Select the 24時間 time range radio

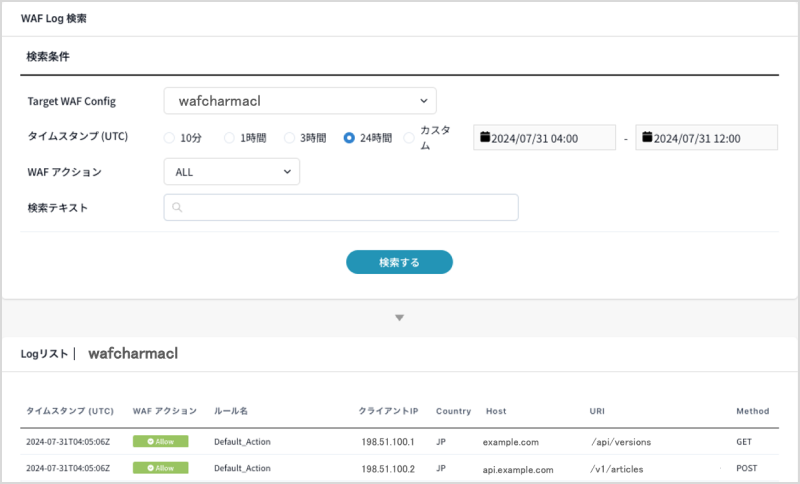(x=349, y=138)
